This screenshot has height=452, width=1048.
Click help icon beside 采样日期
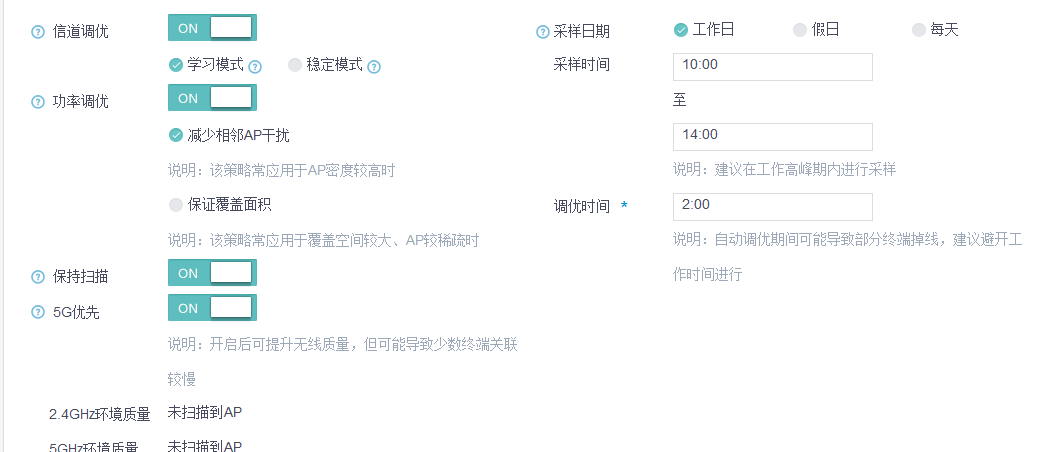(543, 32)
